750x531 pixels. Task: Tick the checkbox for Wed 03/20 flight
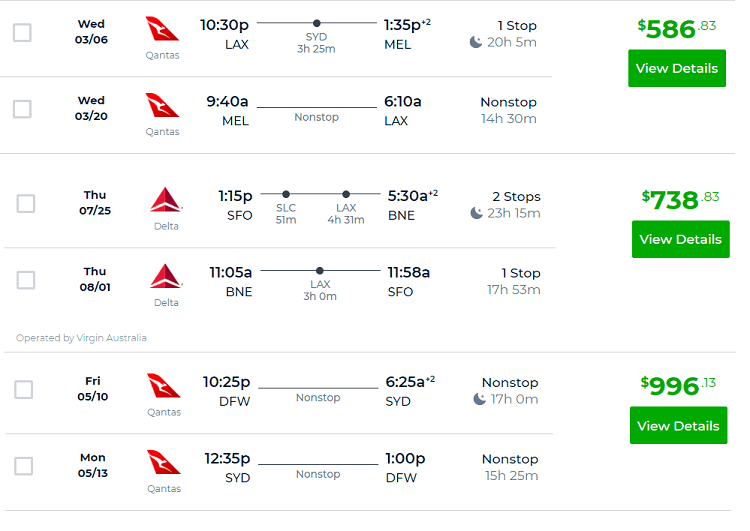click(22, 109)
